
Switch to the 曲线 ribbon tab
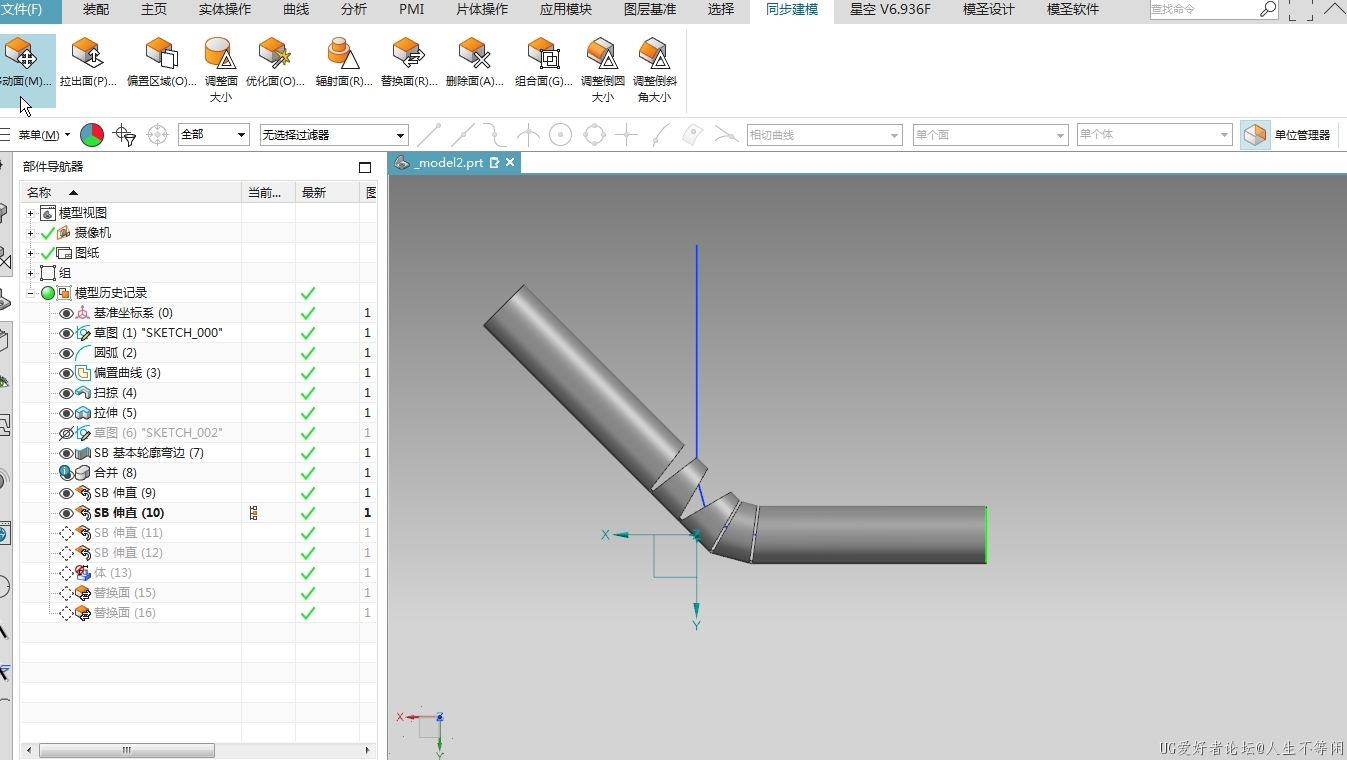click(296, 10)
